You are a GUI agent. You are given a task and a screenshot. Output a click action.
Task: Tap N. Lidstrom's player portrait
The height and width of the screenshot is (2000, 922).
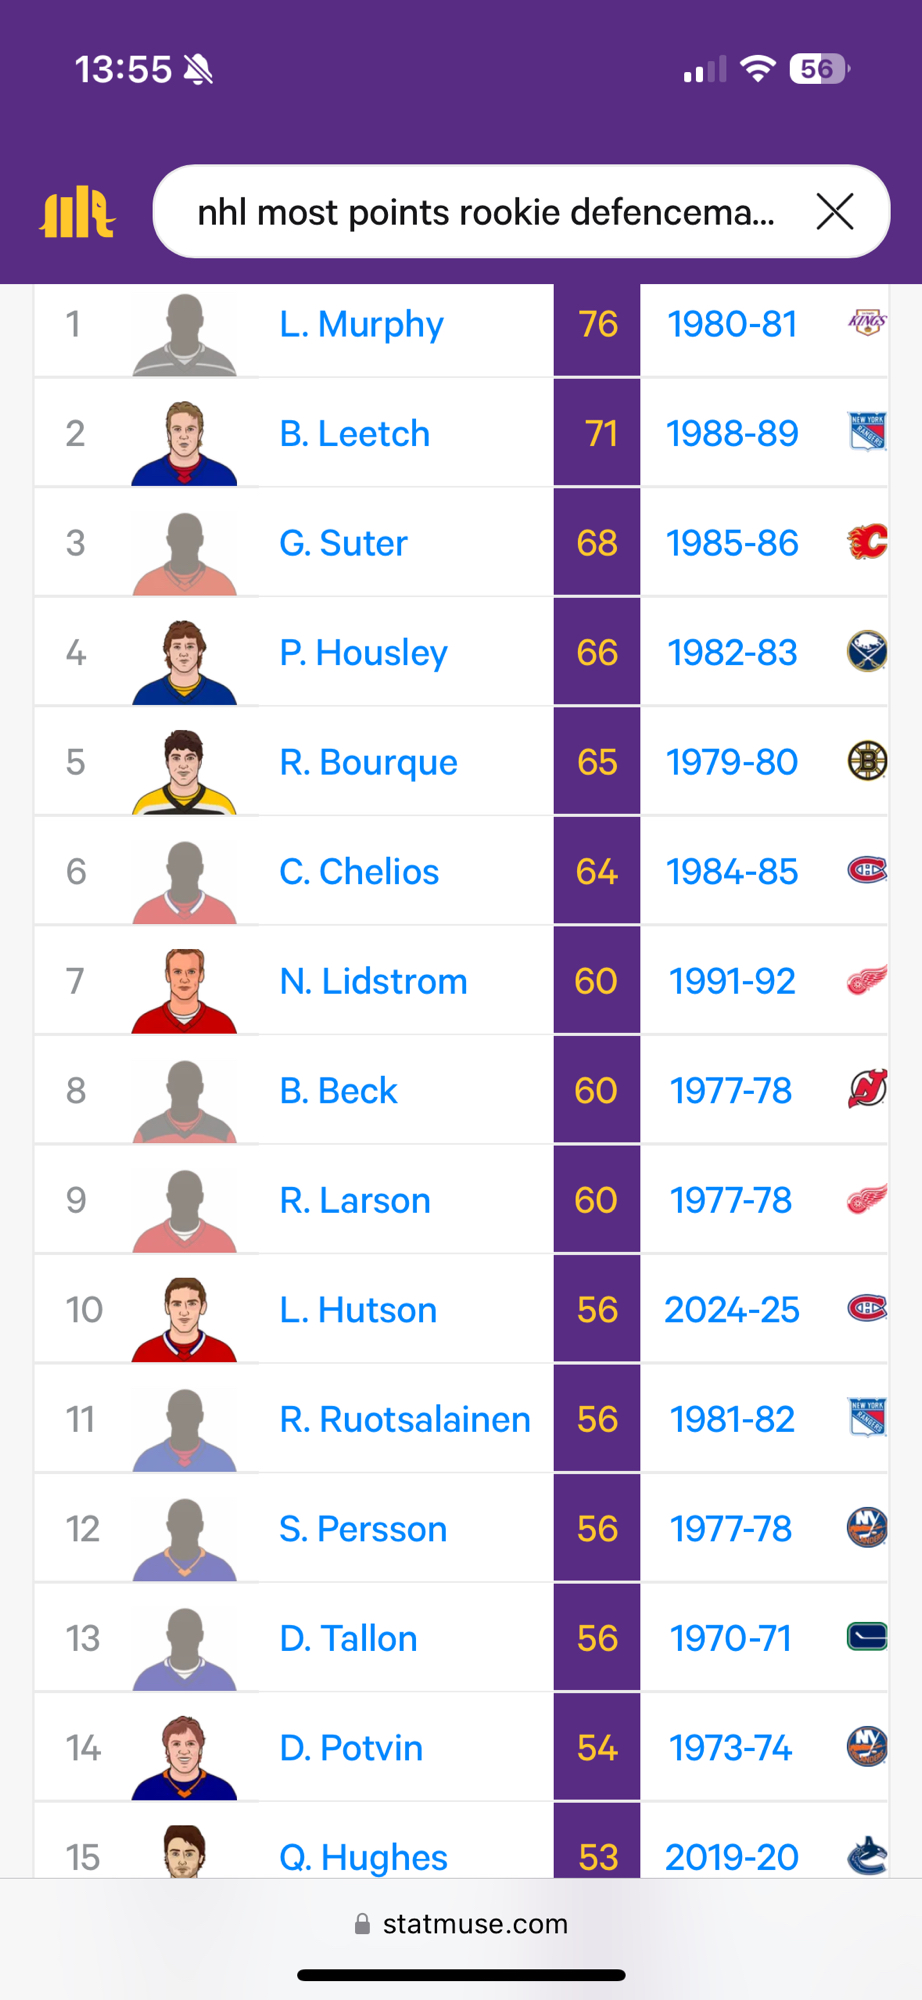[185, 989]
